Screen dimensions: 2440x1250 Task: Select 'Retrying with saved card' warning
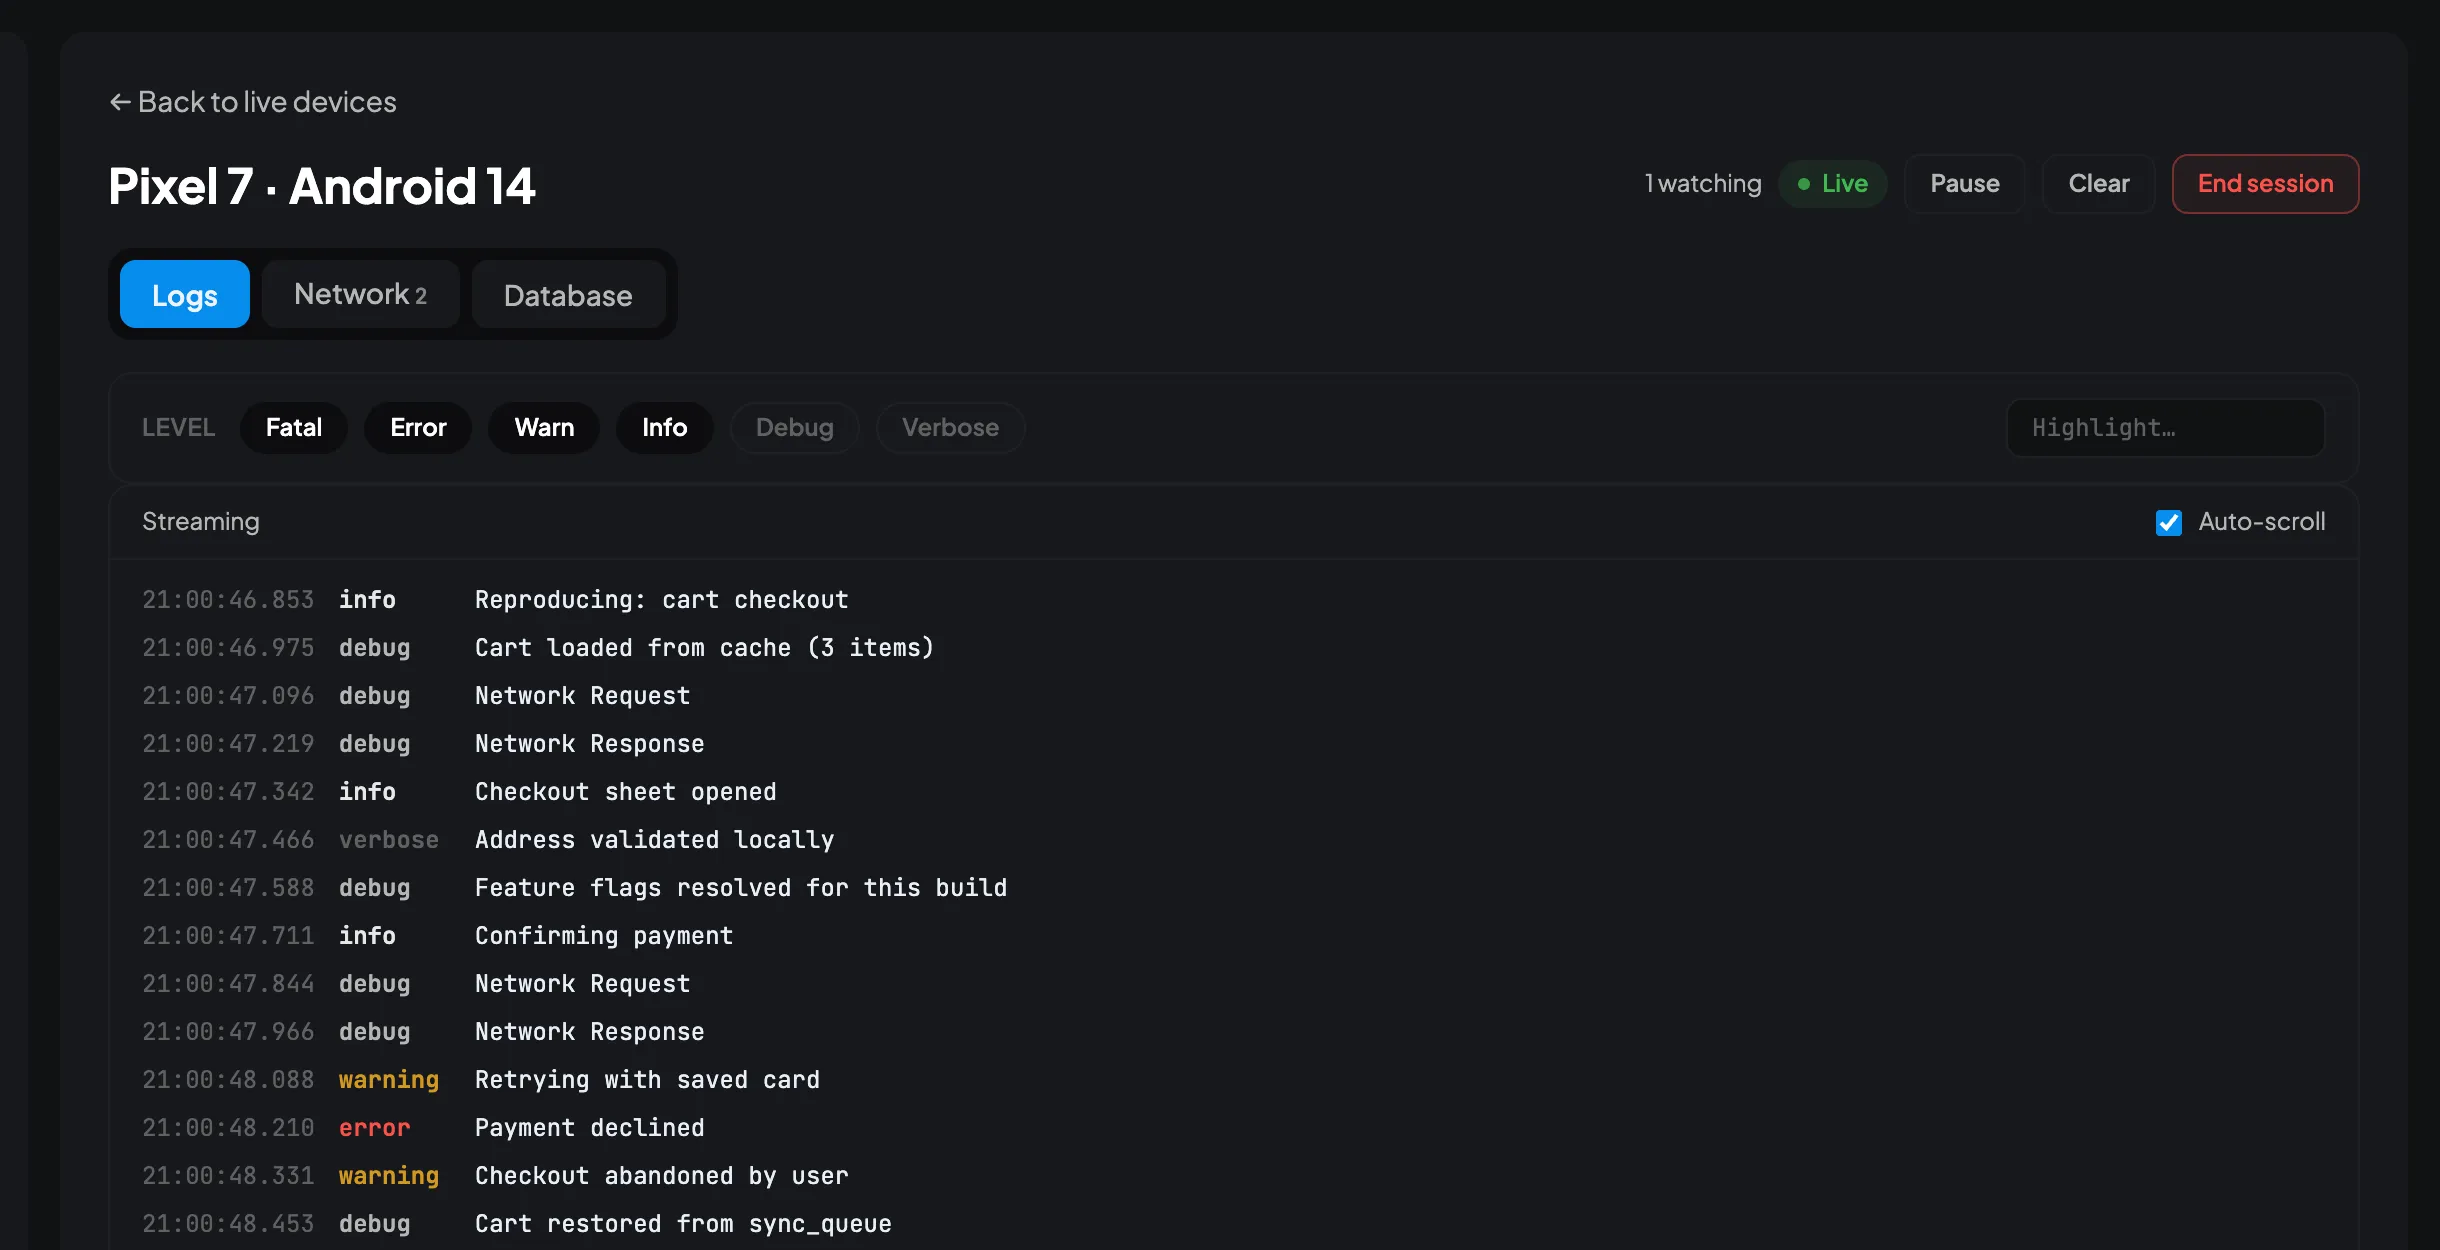(1233, 1080)
